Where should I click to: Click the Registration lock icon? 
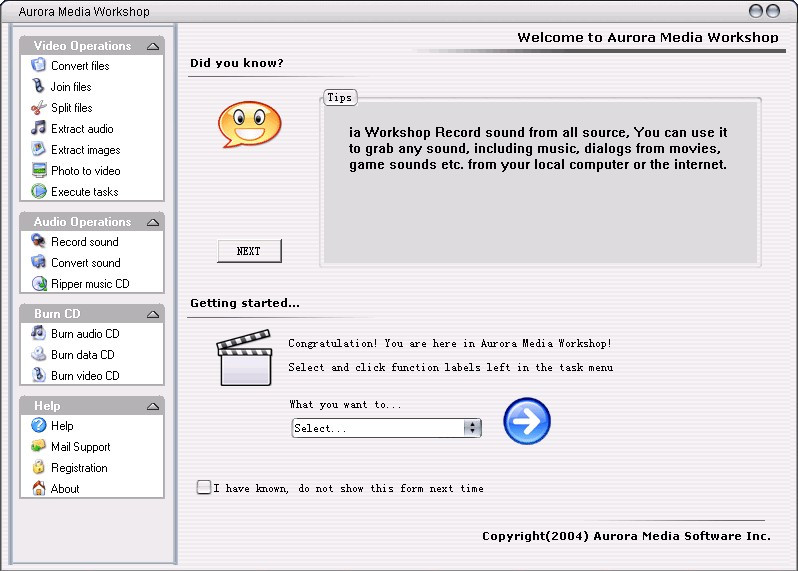tap(38, 467)
